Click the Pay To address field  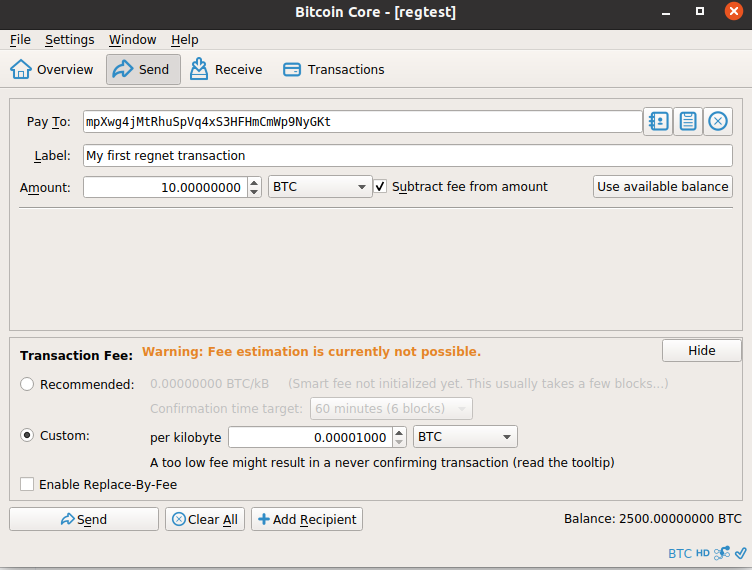coord(363,122)
